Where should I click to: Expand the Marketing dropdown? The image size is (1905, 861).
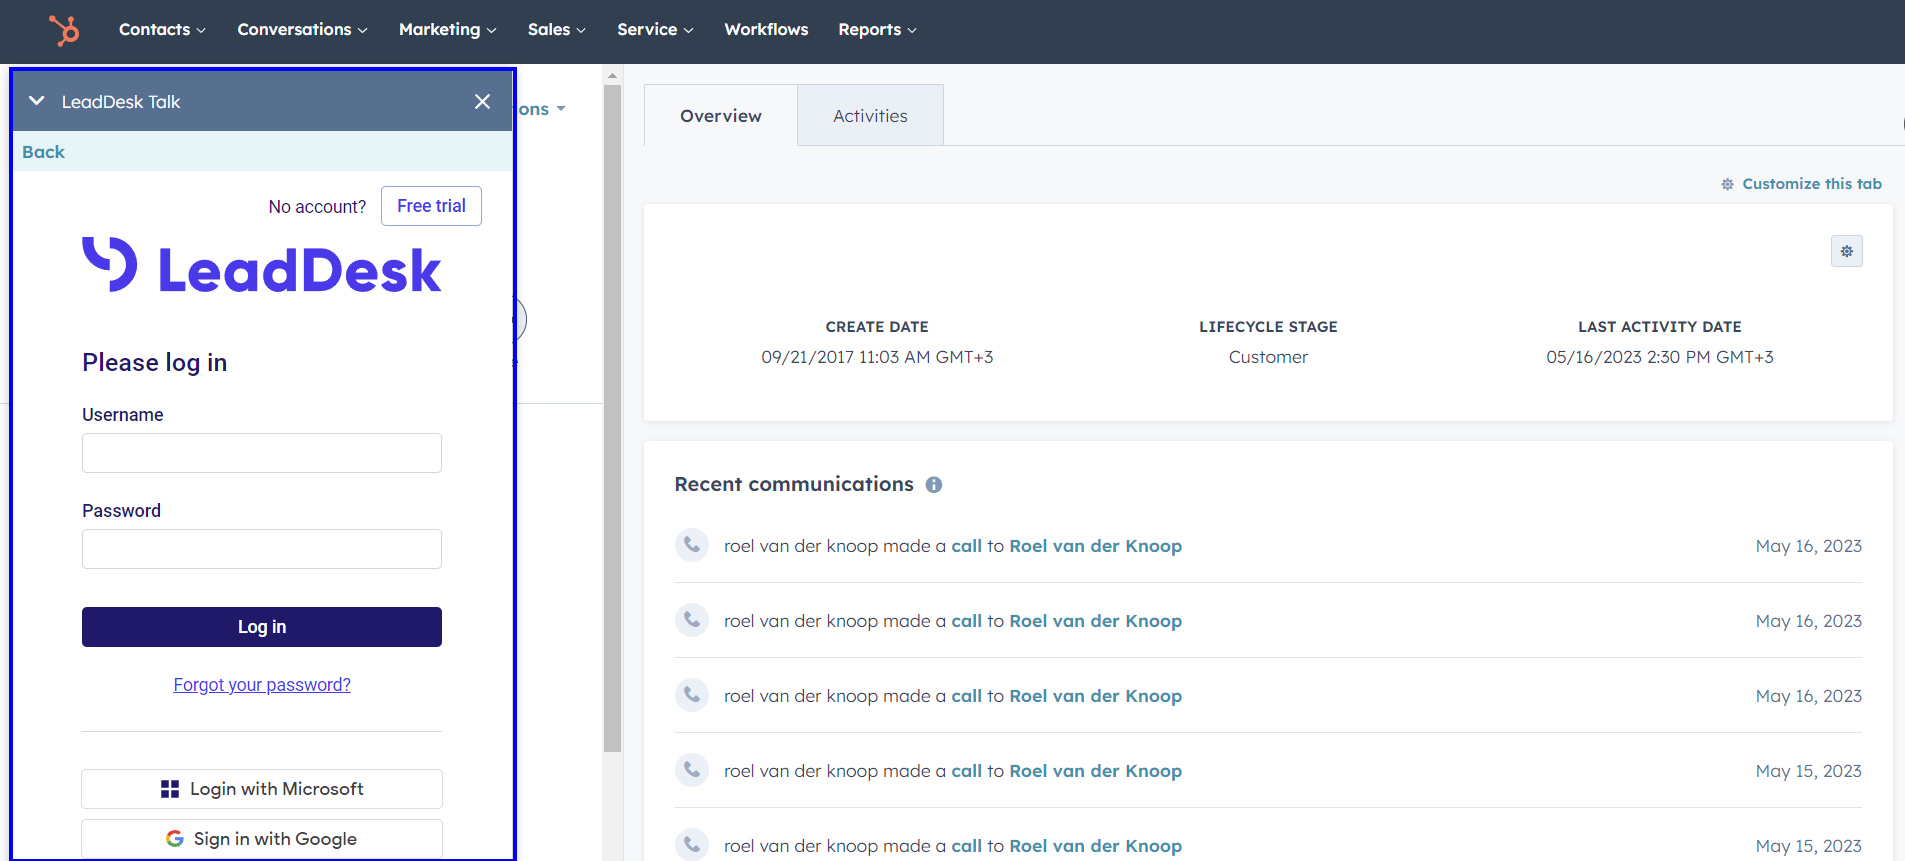coord(447,30)
